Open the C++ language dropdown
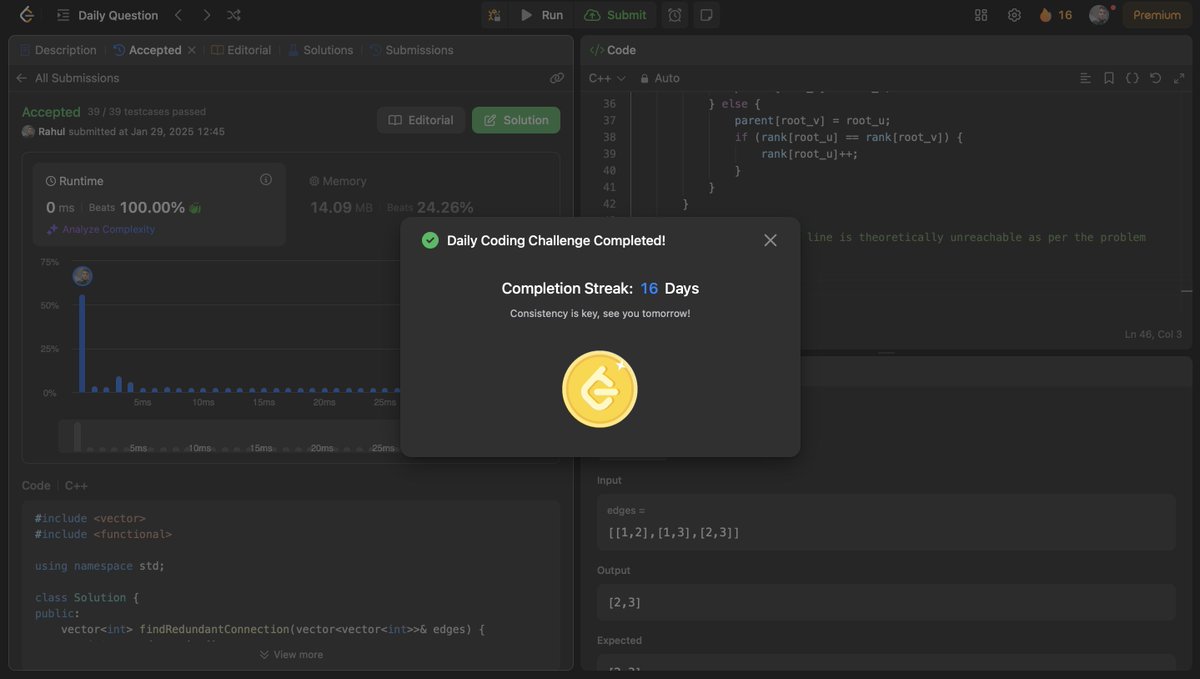Screen dimensions: 1200x679 607,78
